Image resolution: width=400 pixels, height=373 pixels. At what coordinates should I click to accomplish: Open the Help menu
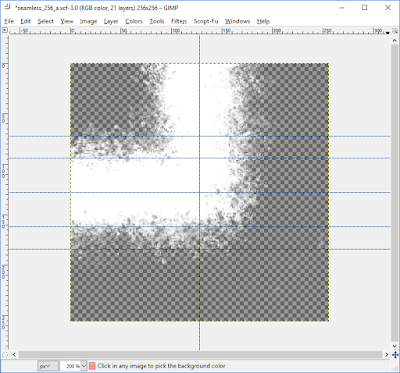coord(263,21)
